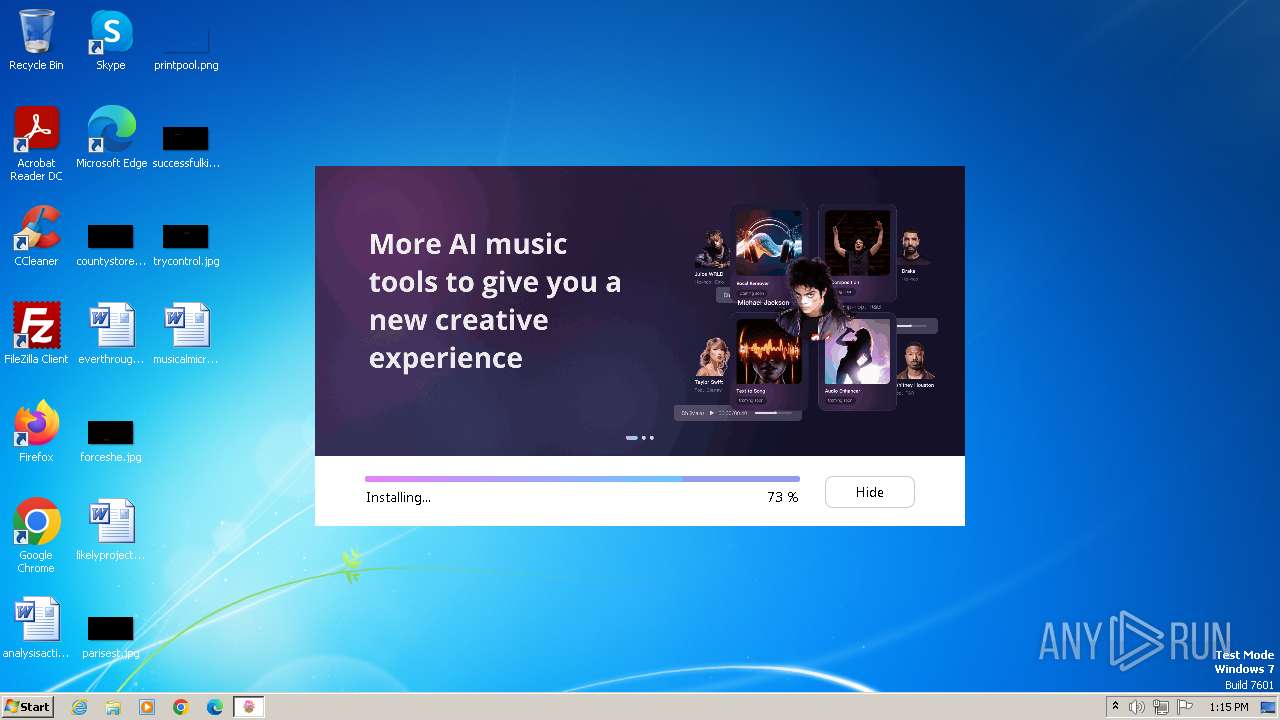Screen dimensions: 1280x720
Task: Click the Audio Enhancer card
Action: click(857, 361)
